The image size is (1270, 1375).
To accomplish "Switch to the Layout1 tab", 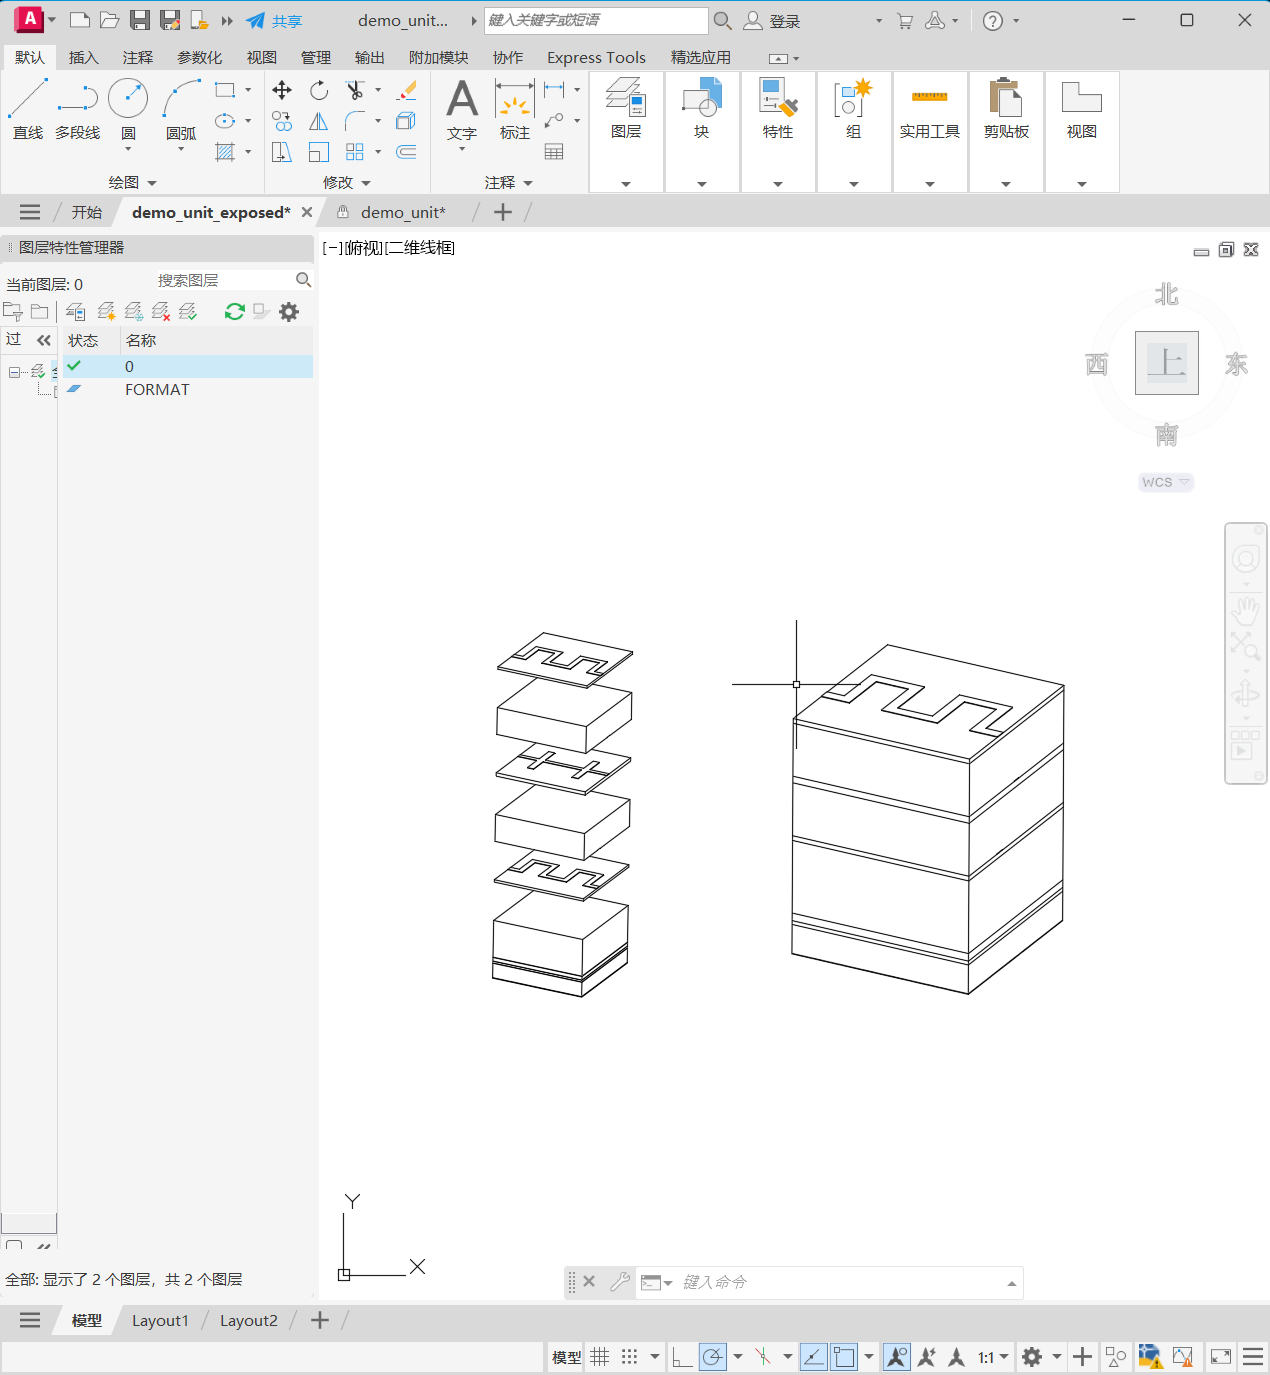I will click(x=160, y=1320).
